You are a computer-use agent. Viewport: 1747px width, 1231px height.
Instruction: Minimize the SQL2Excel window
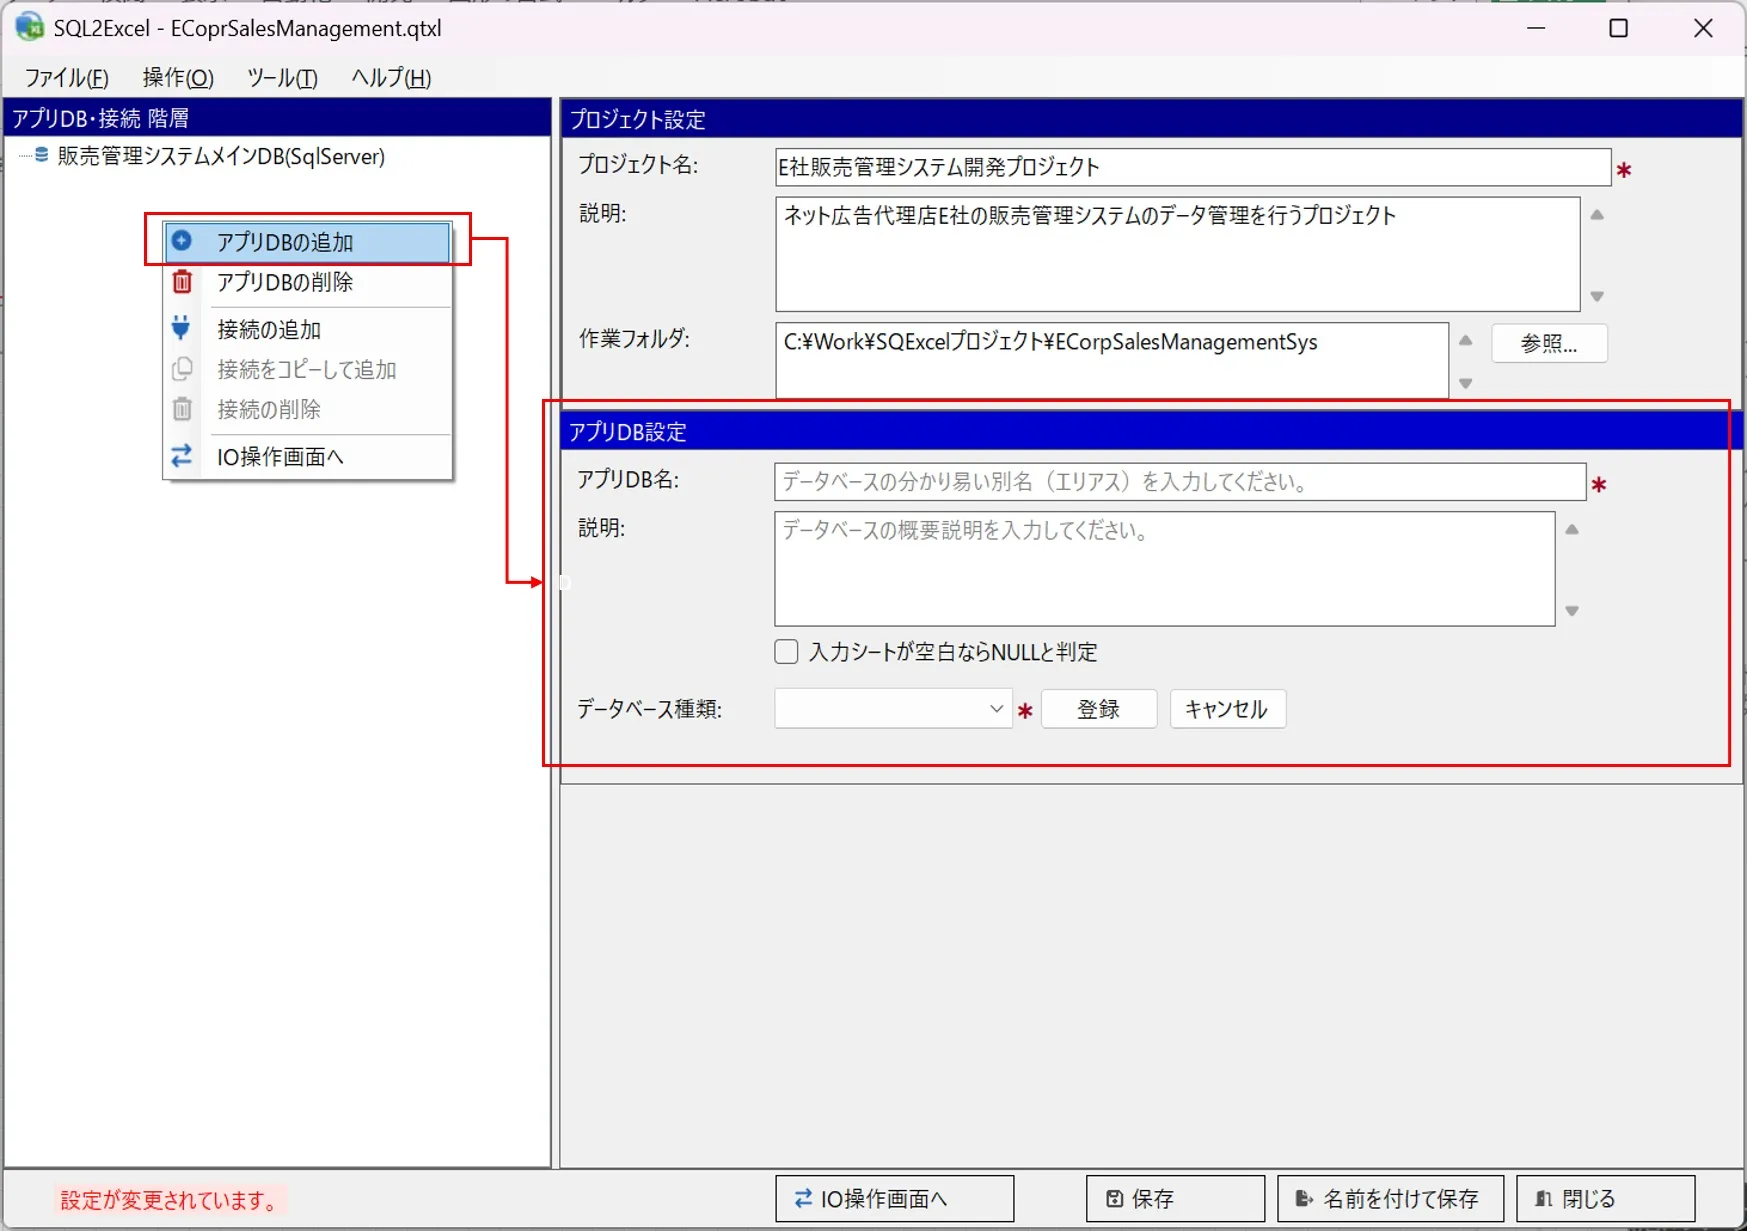[x=1536, y=28]
